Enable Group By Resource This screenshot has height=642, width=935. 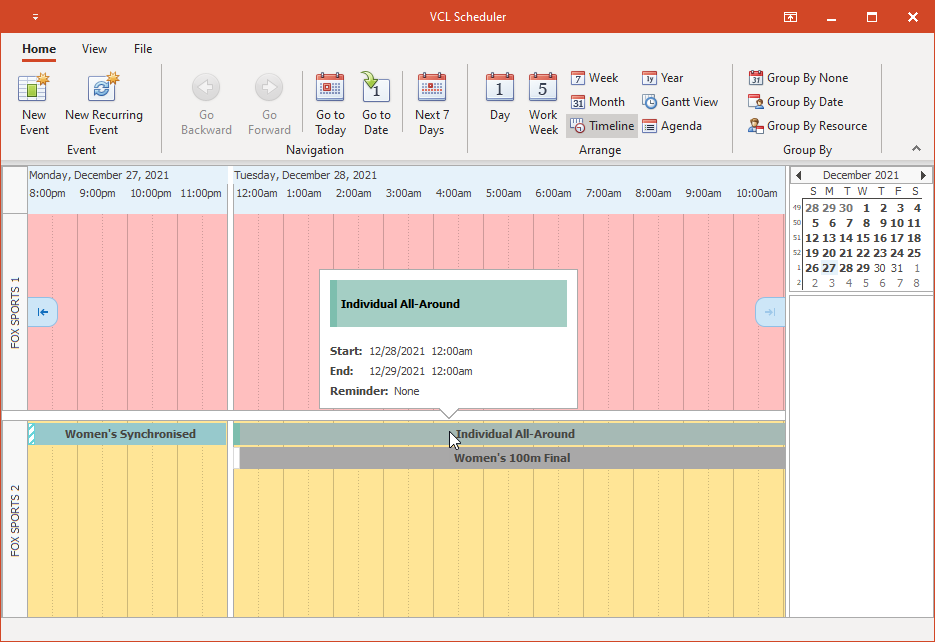pos(808,125)
